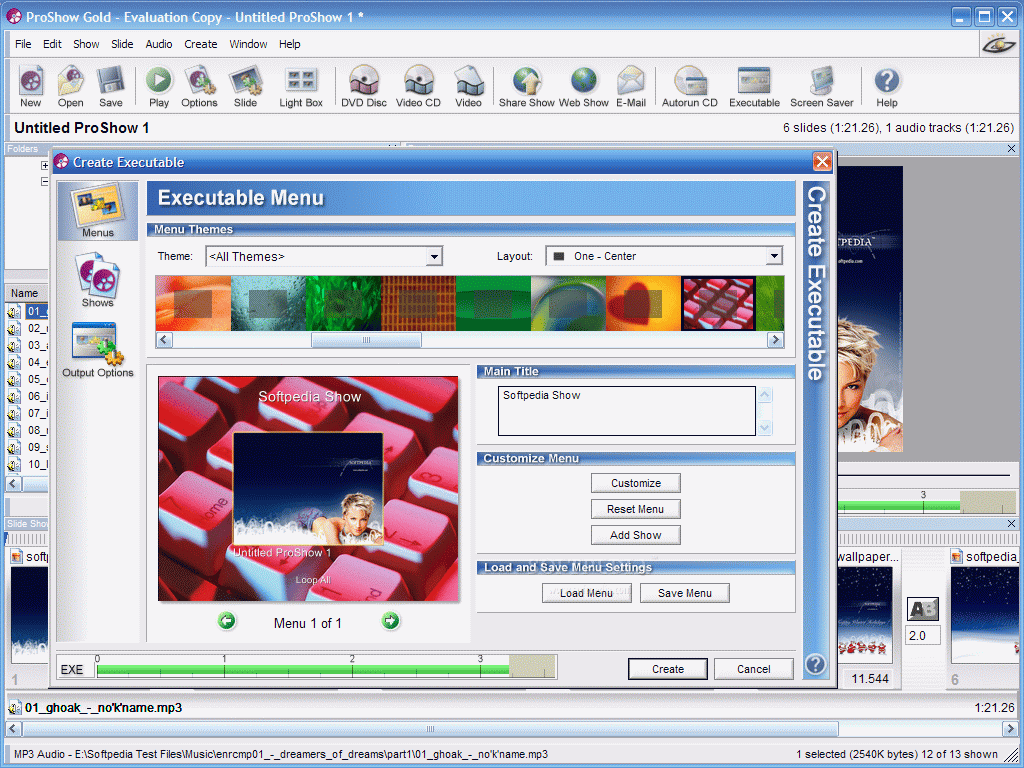Image resolution: width=1024 pixels, height=768 pixels.
Task: Click the Load Menu button
Action: [x=586, y=593]
